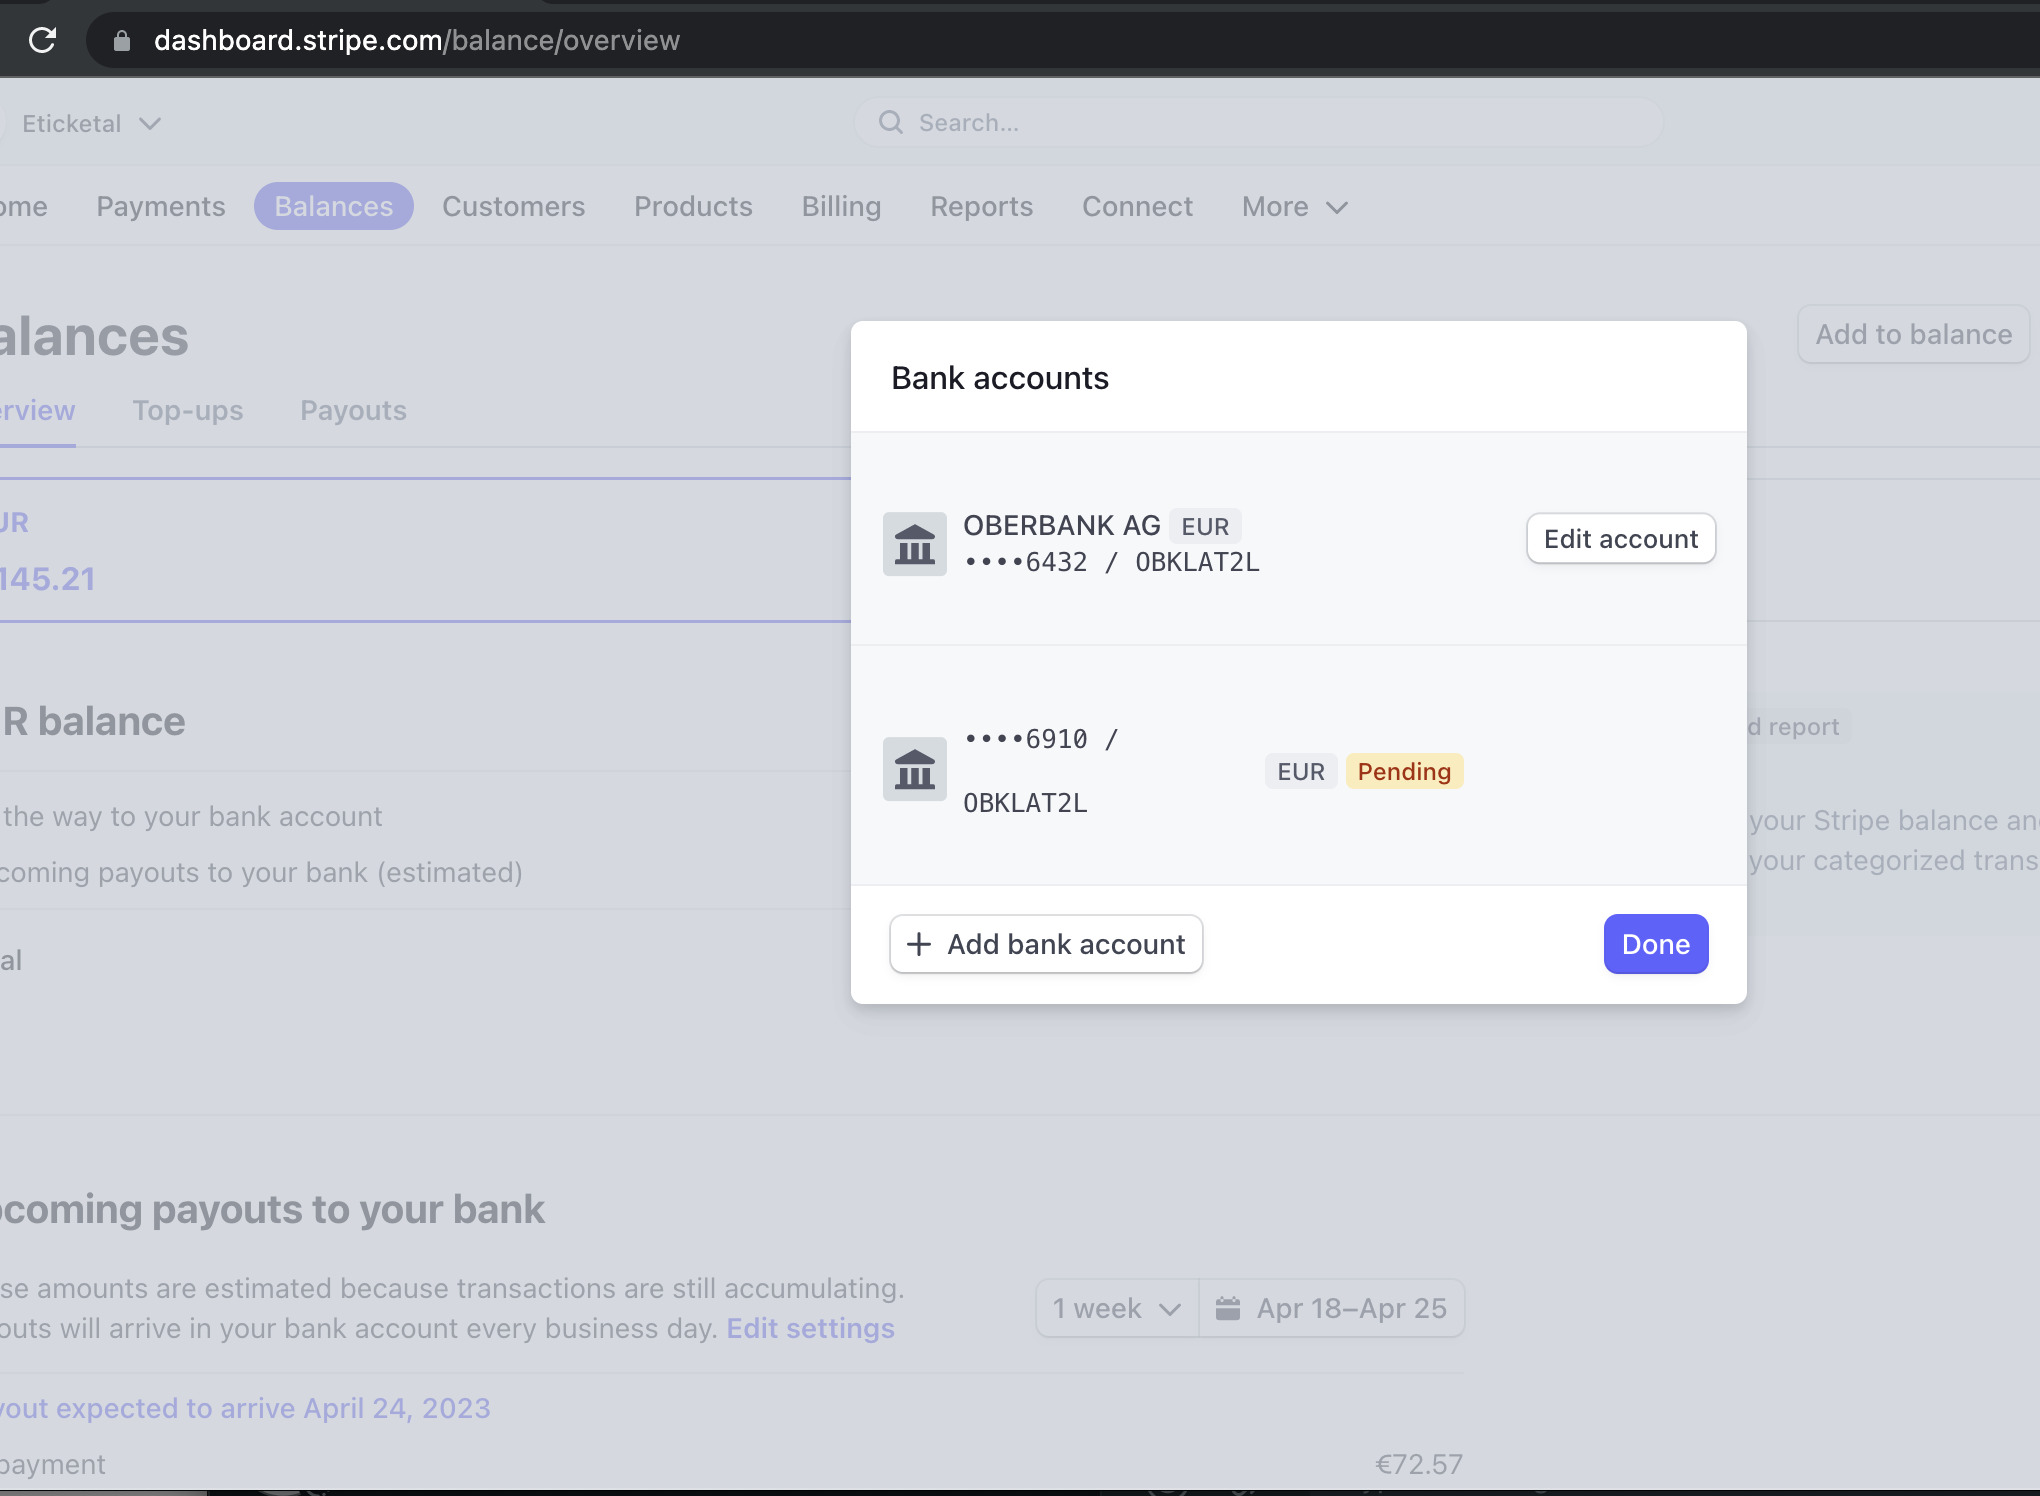Open the Billing section
This screenshot has width=2040, height=1496.
click(x=841, y=206)
